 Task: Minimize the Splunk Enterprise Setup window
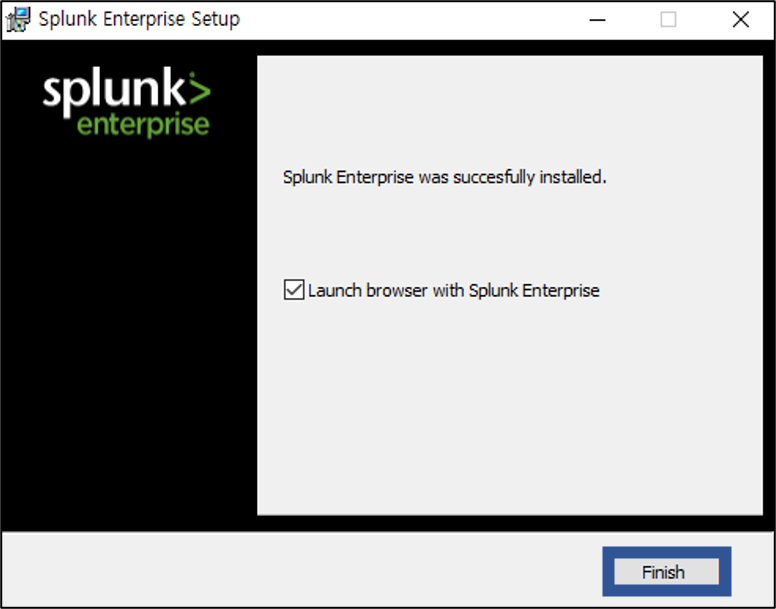[x=597, y=20]
